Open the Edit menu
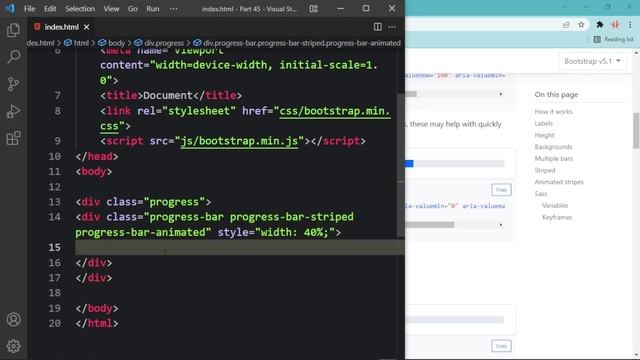Image resolution: width=640 pixels, height=360 pixels. click(50, 9)
